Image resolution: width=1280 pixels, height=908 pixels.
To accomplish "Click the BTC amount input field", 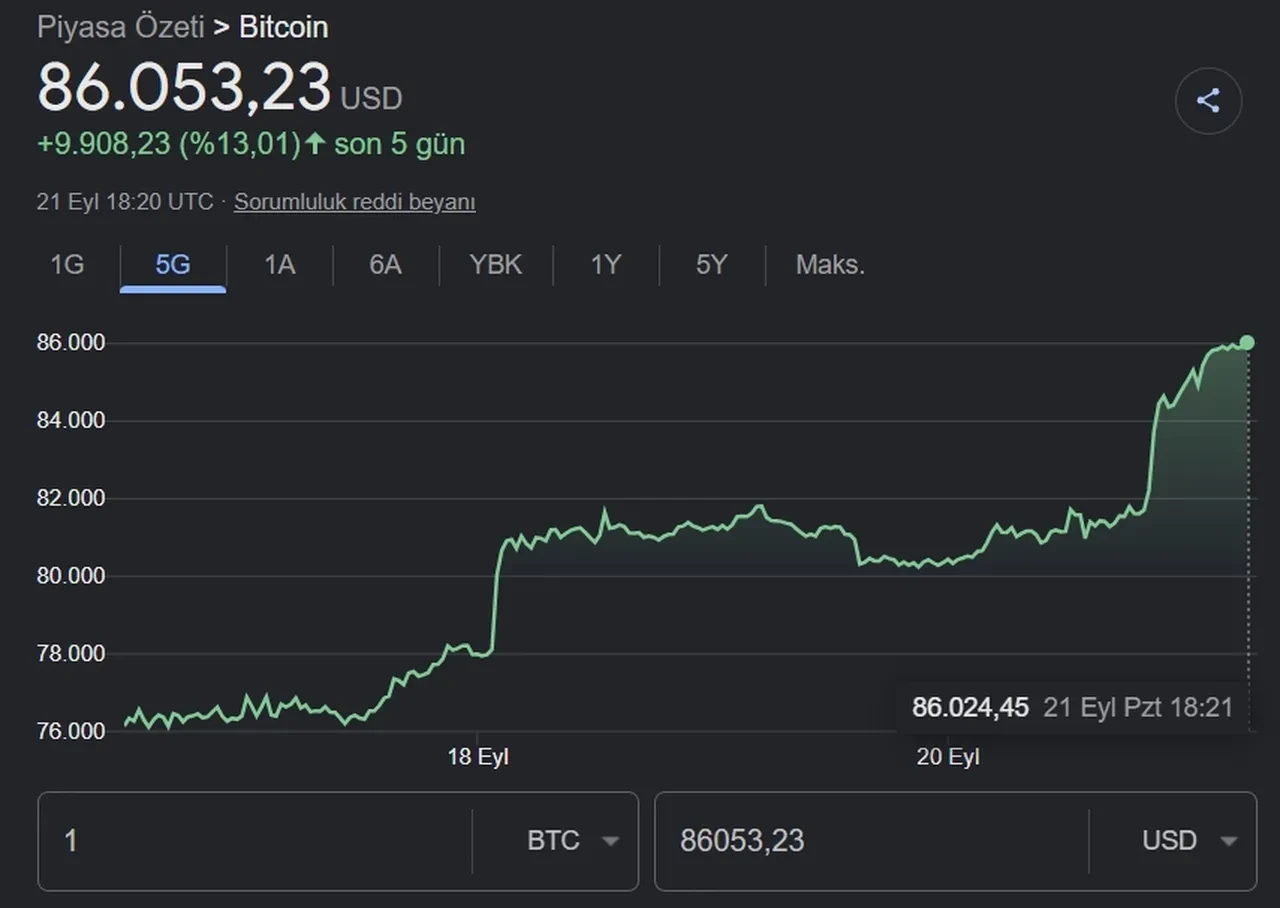I will (254, 841).
